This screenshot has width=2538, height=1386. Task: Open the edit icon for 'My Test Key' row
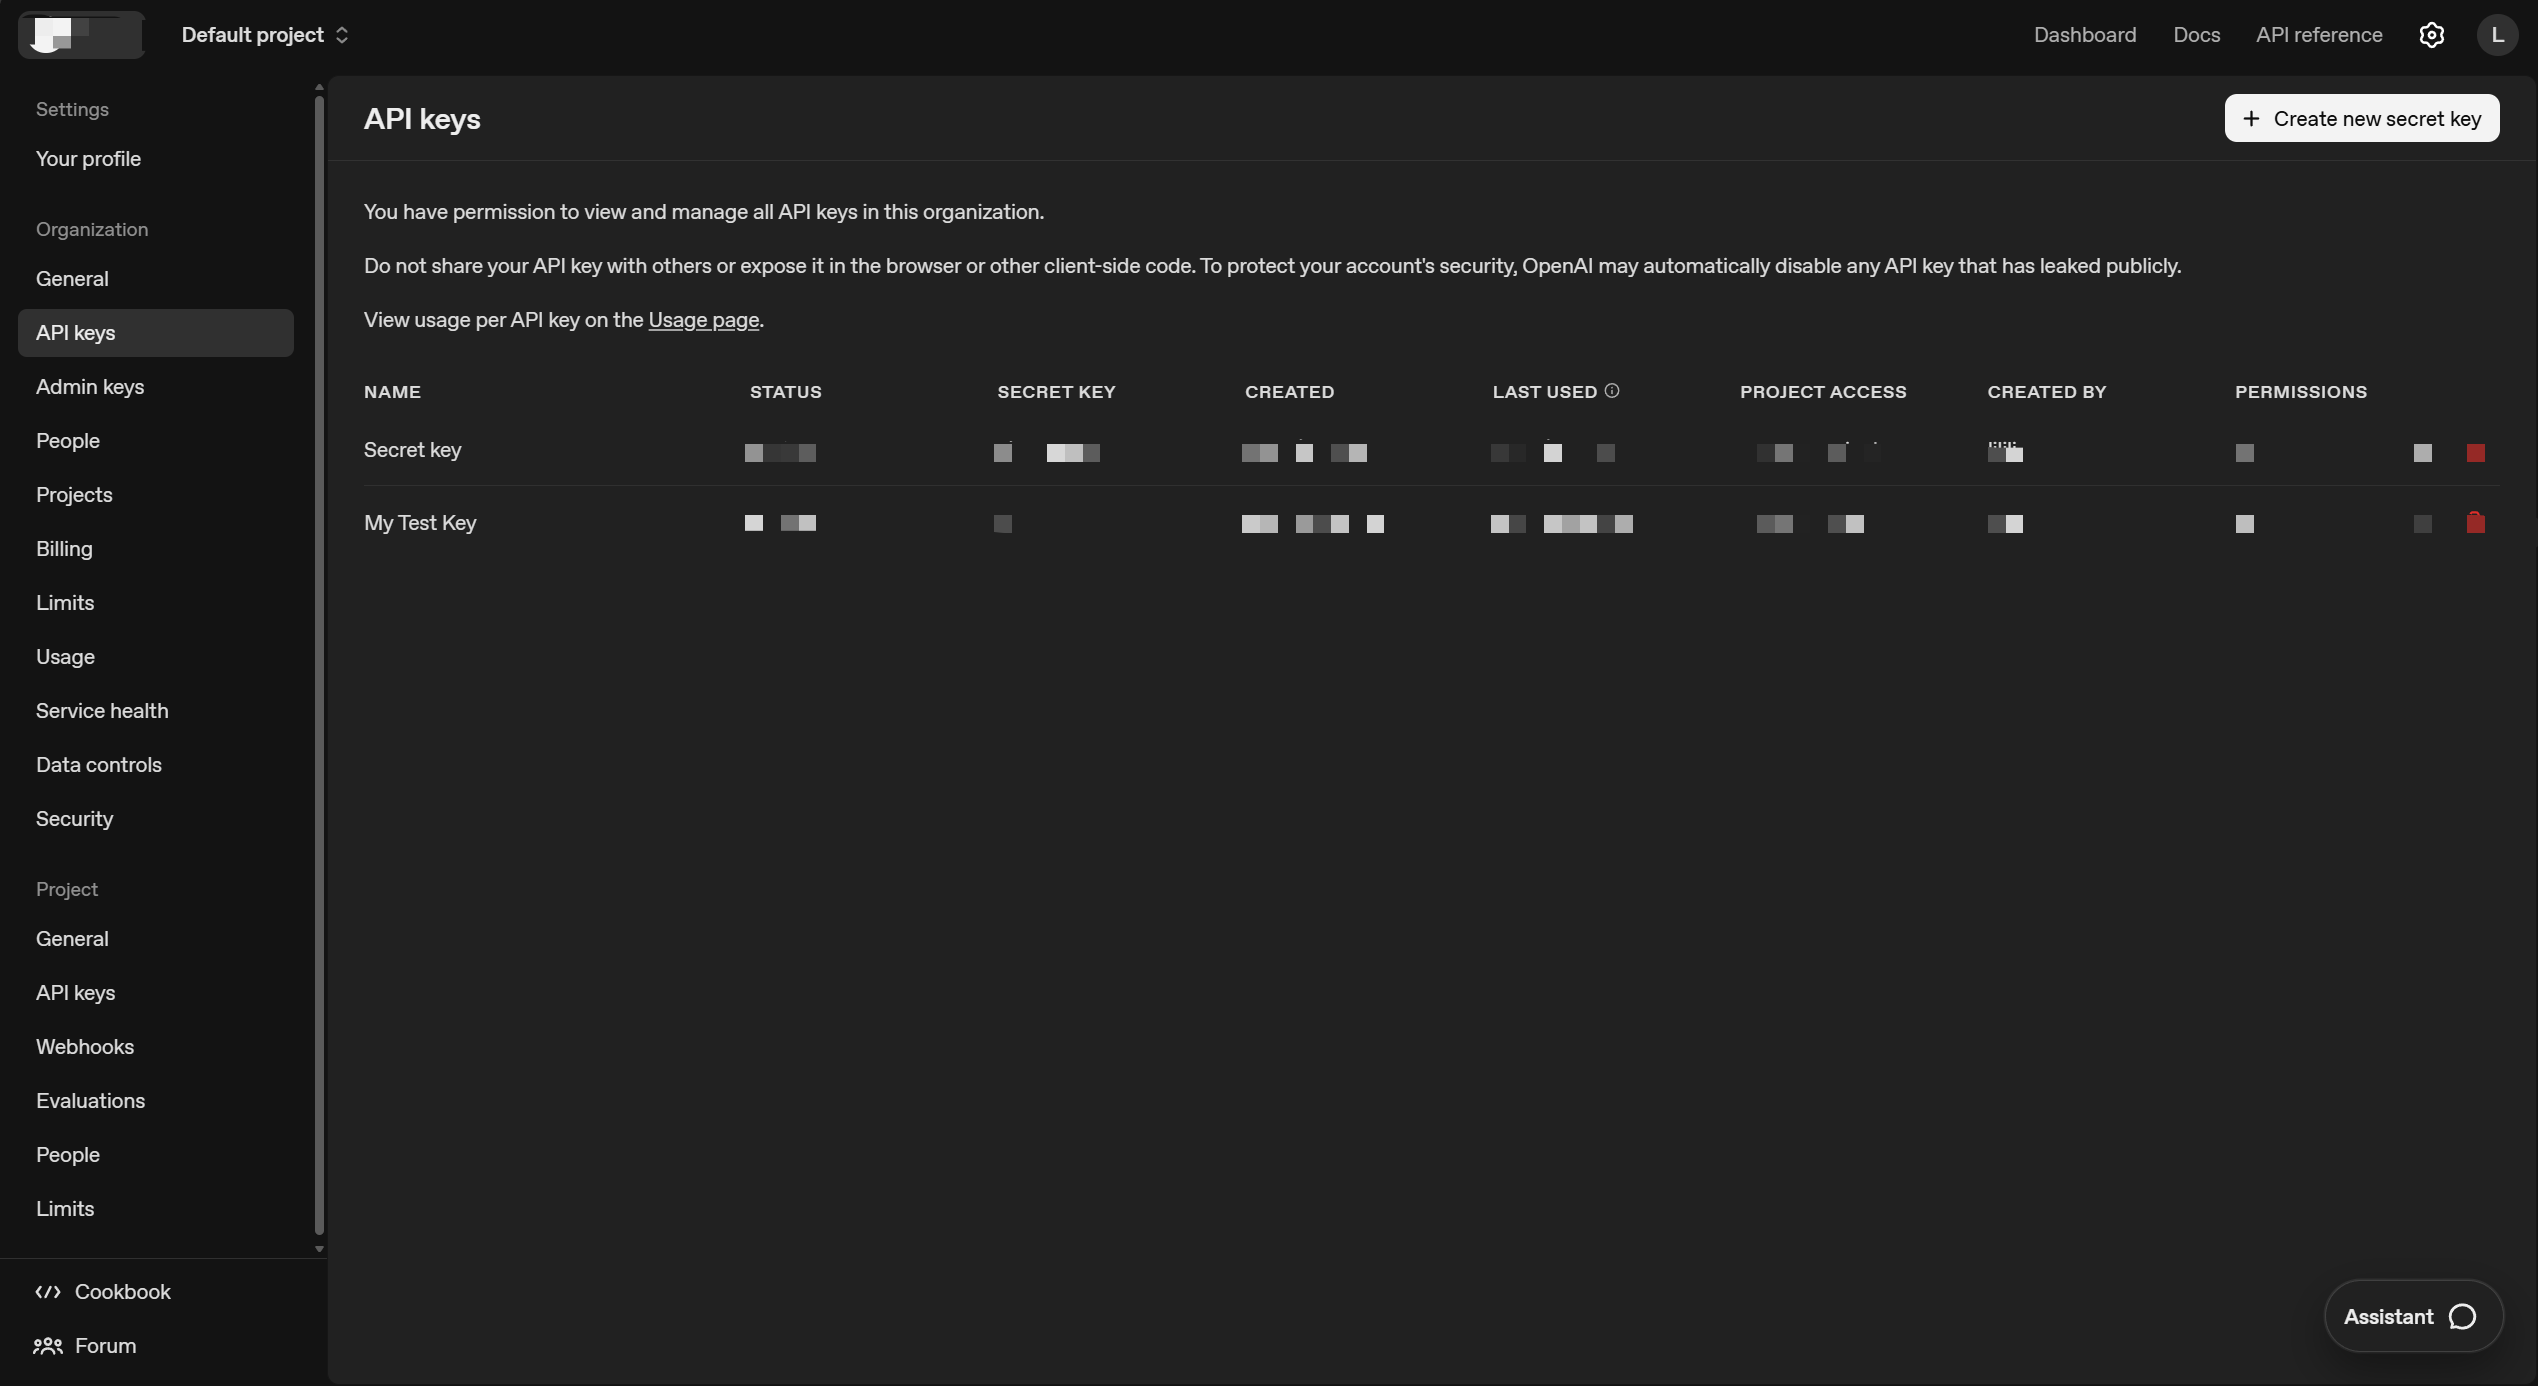click(2422, 523)
